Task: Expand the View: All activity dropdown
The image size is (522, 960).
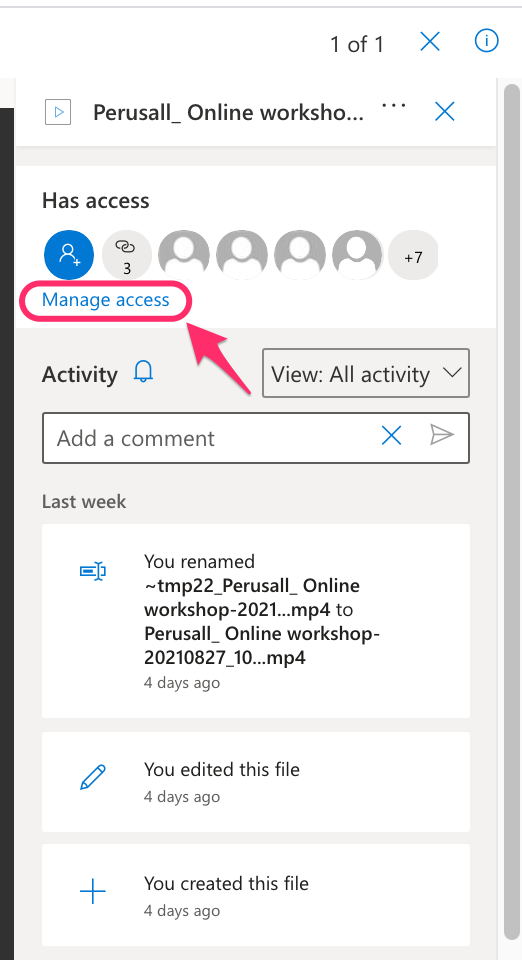Action: coord(366,373)
